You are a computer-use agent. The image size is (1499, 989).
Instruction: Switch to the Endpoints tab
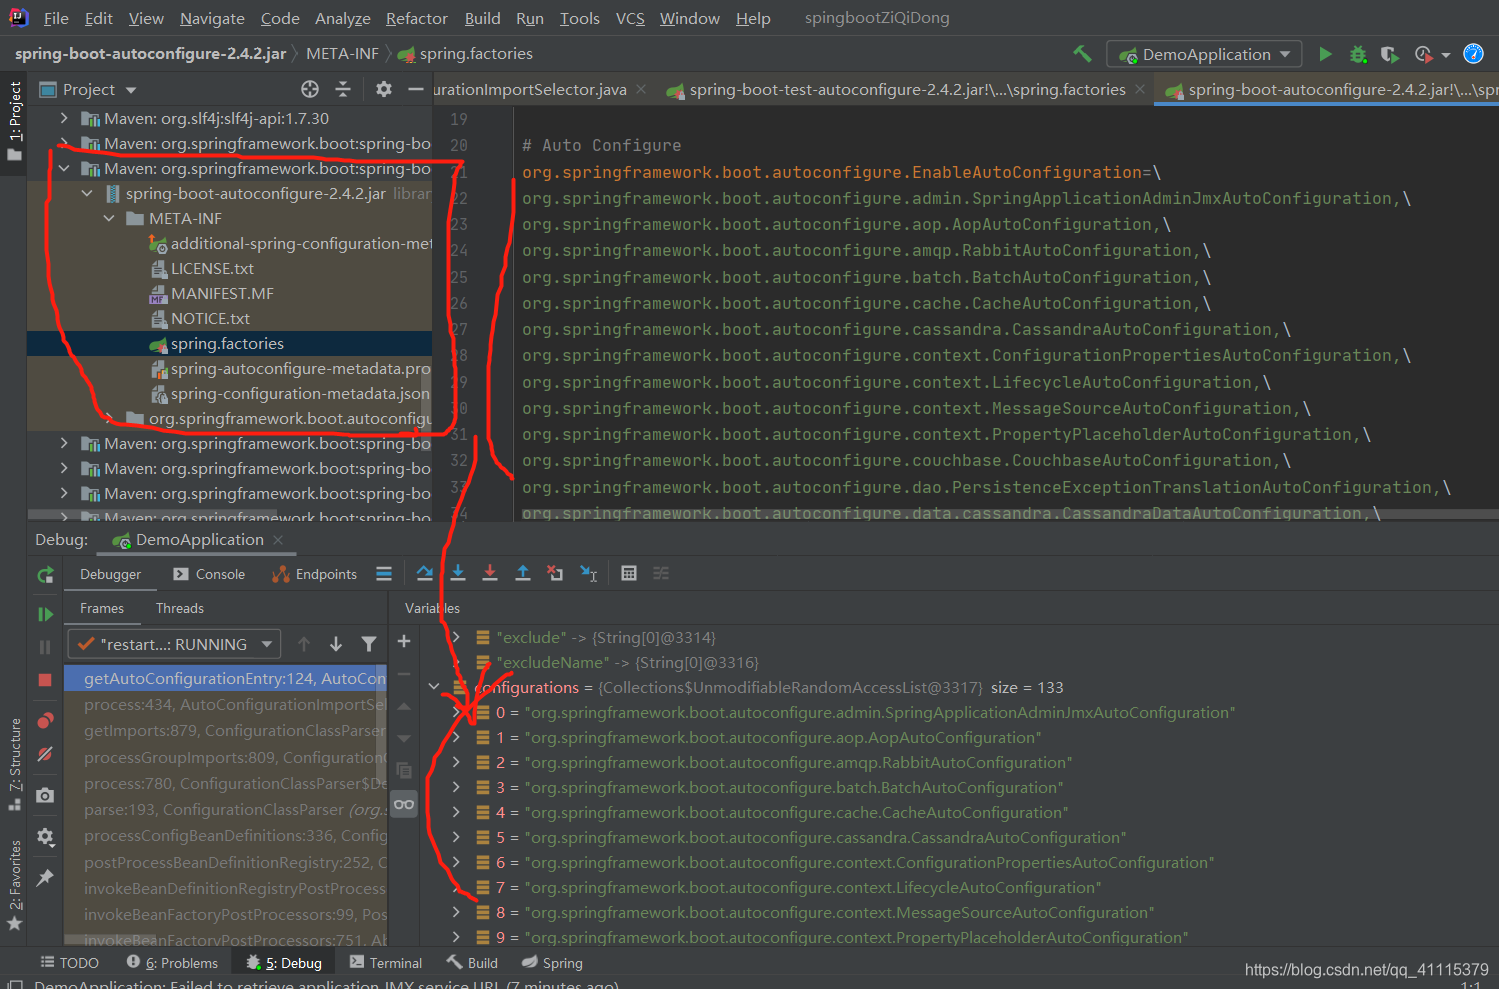(314, 574)
